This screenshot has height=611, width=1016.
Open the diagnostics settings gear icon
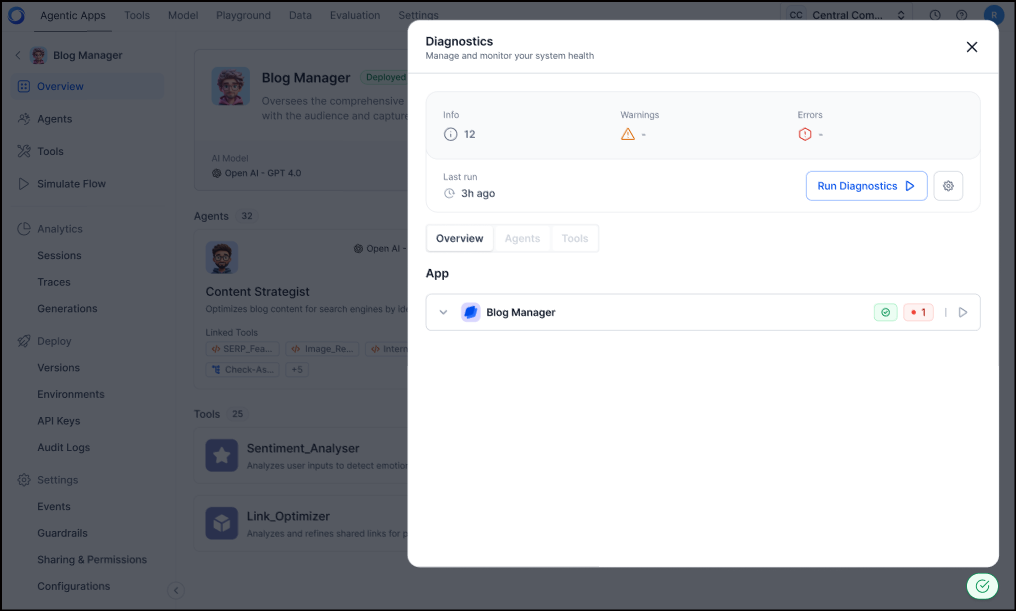(948, 186)
